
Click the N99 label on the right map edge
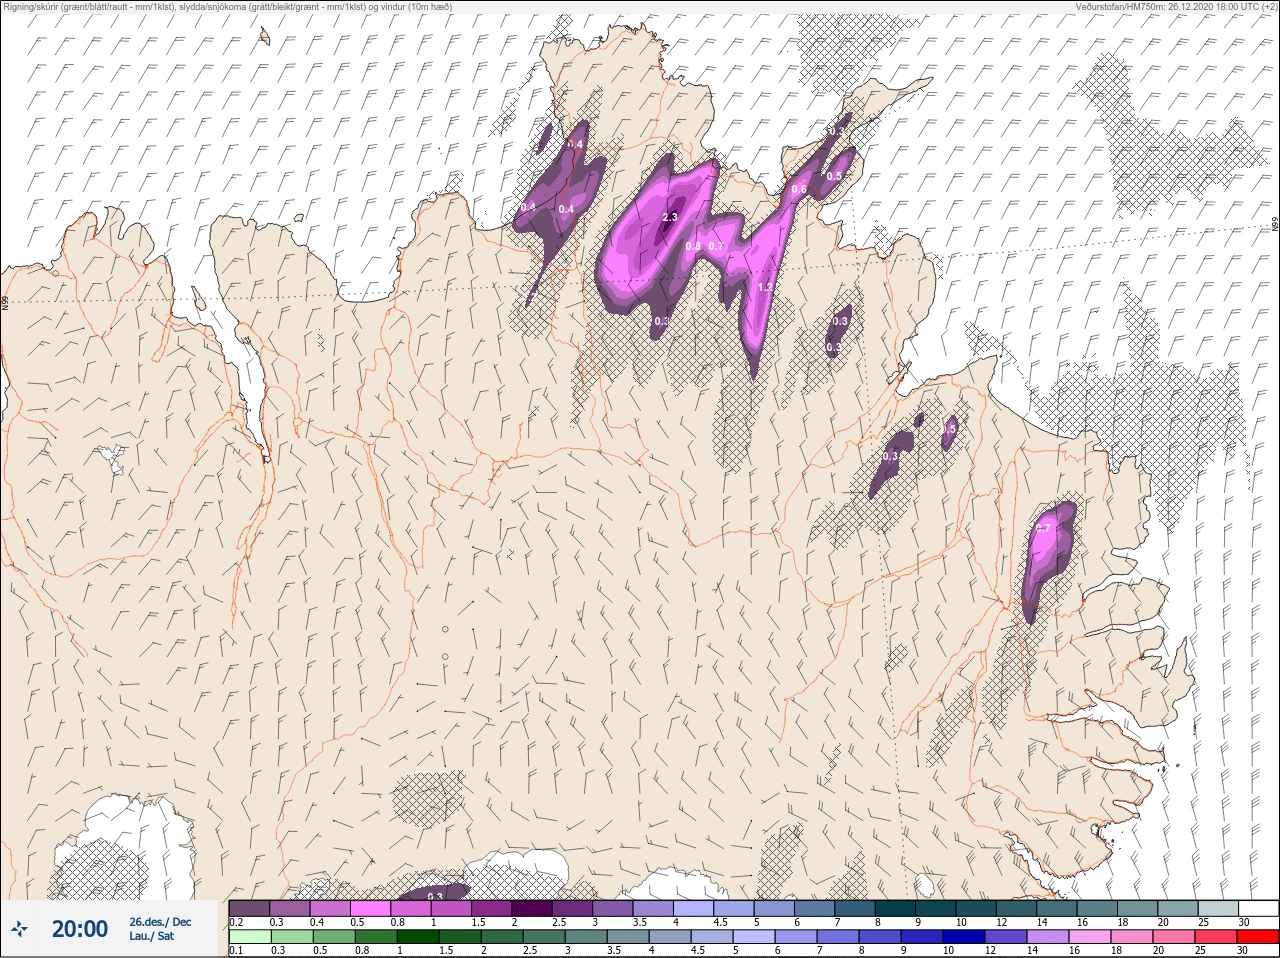click(1275, 225)
